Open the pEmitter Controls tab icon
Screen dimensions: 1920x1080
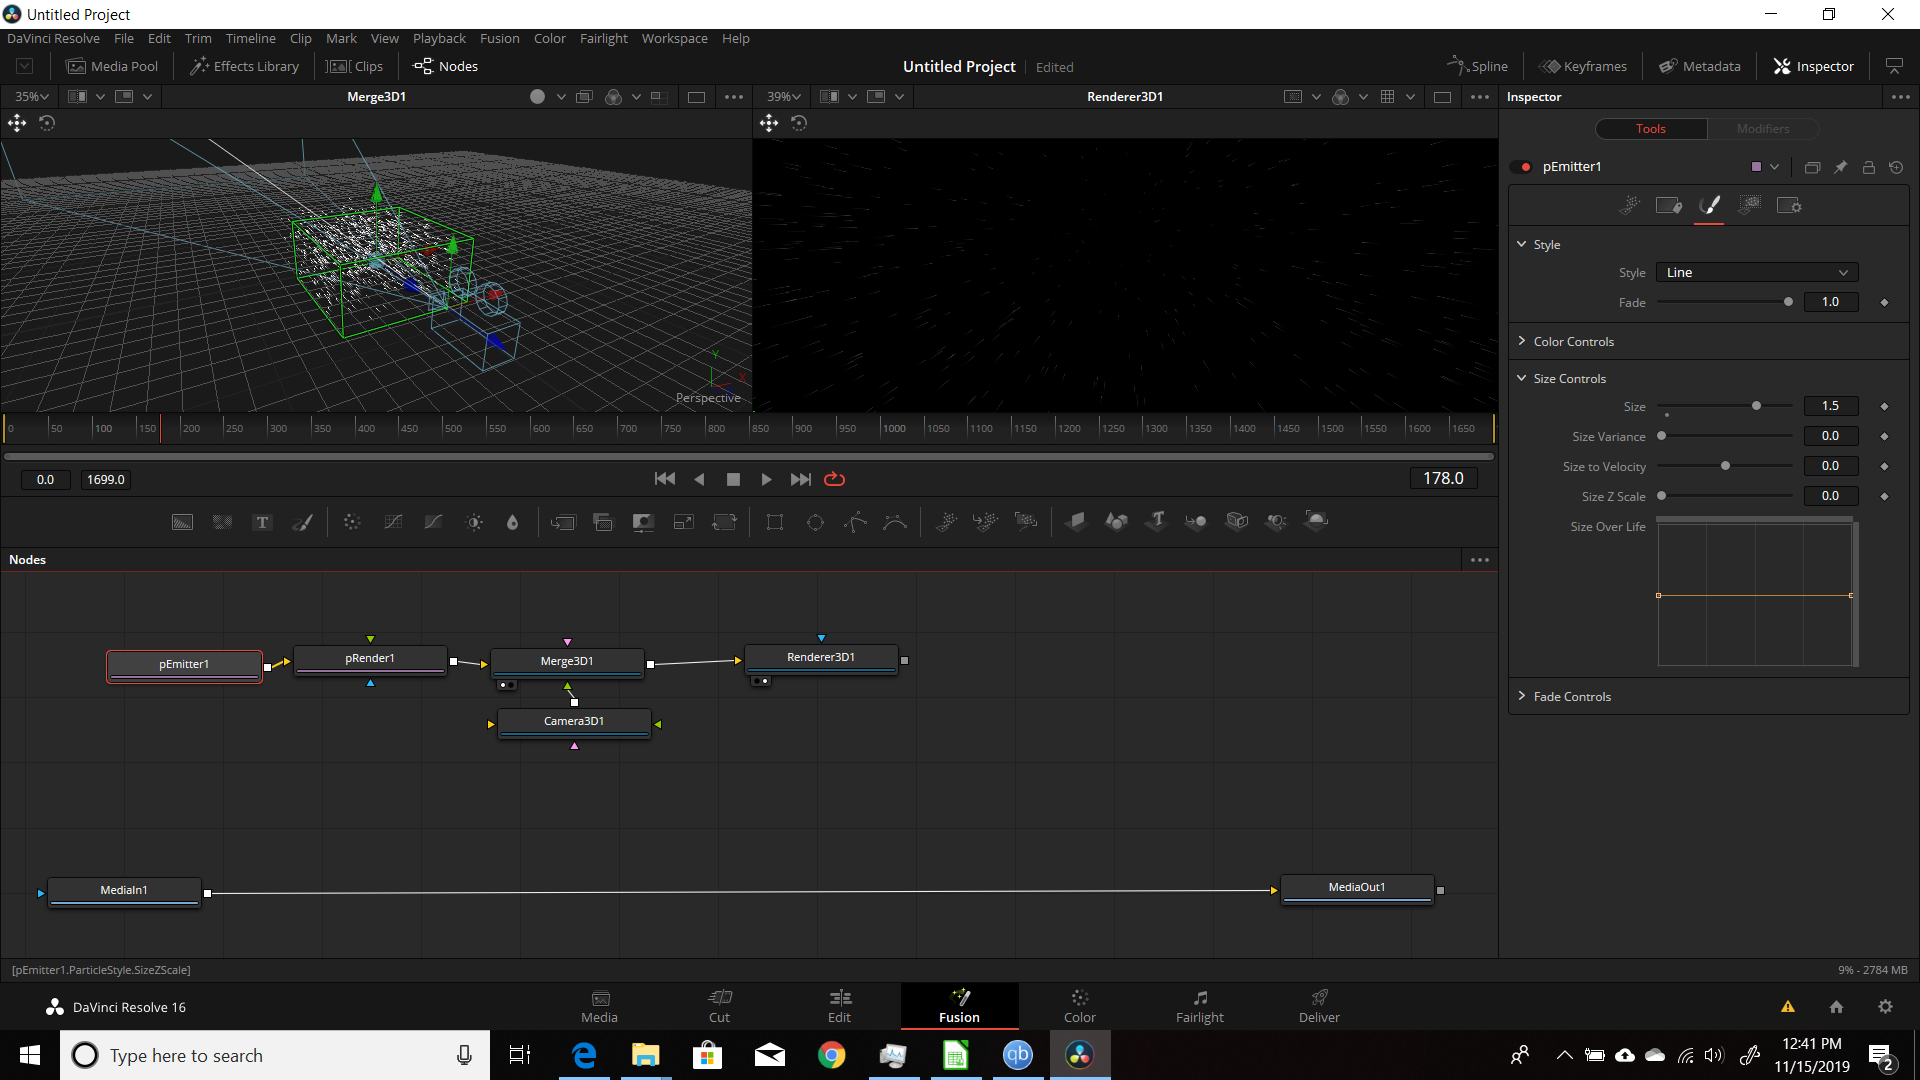[x=1629, y=205]
